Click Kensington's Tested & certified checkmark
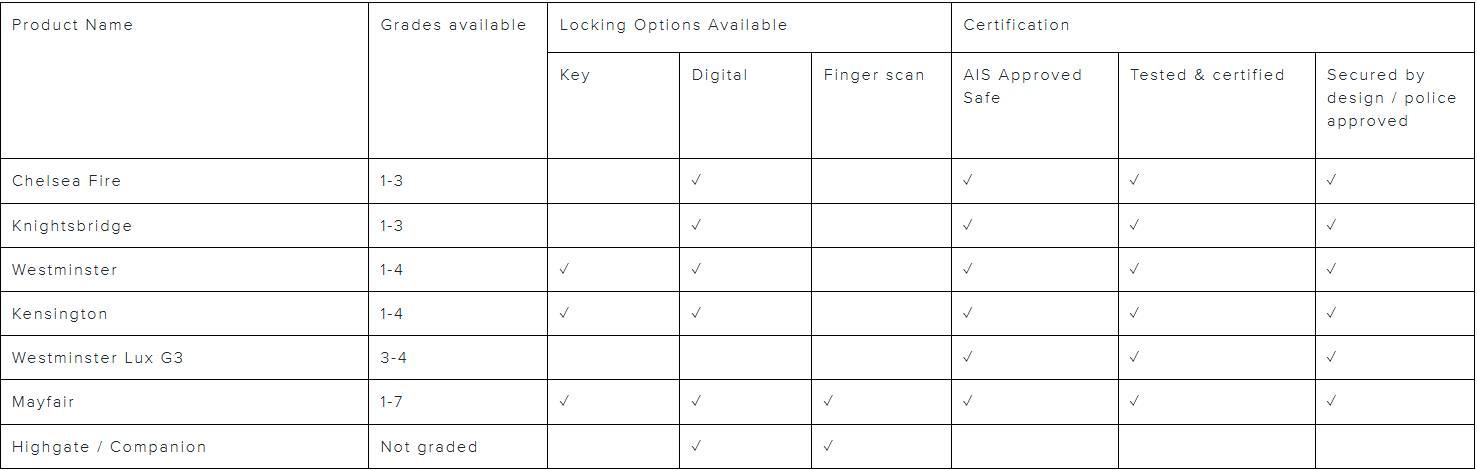 tap(1135, 313)
